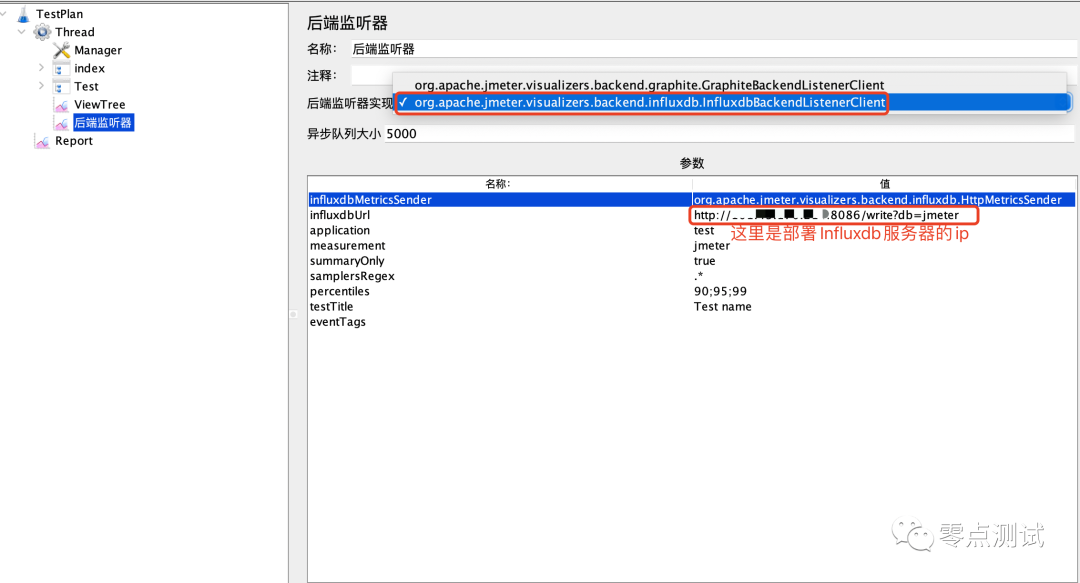
Task: Click the samplersRegex value '.*'
Action: click(x=698, y=276)
